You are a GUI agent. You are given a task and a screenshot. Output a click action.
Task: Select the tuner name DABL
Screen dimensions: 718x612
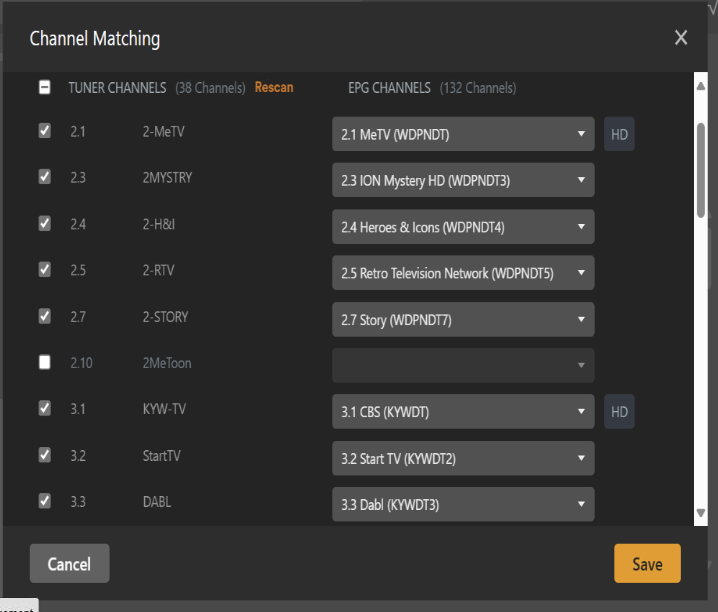pyautogui.click(x=157, y=502)
